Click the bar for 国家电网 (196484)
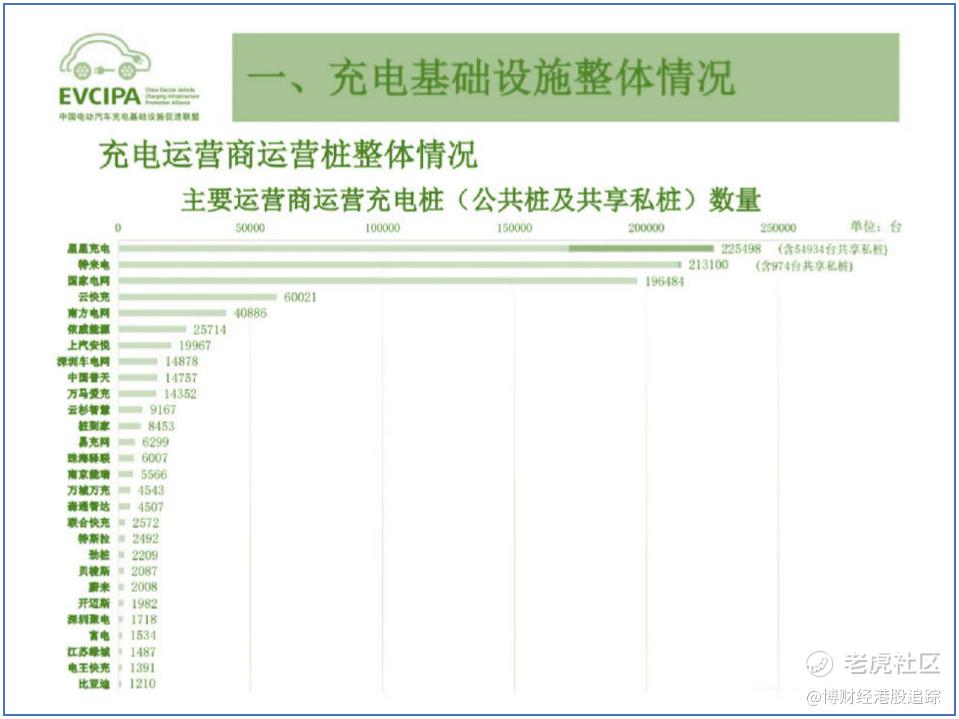Viewport: 959px width, 719px height. tap(377, 281)
